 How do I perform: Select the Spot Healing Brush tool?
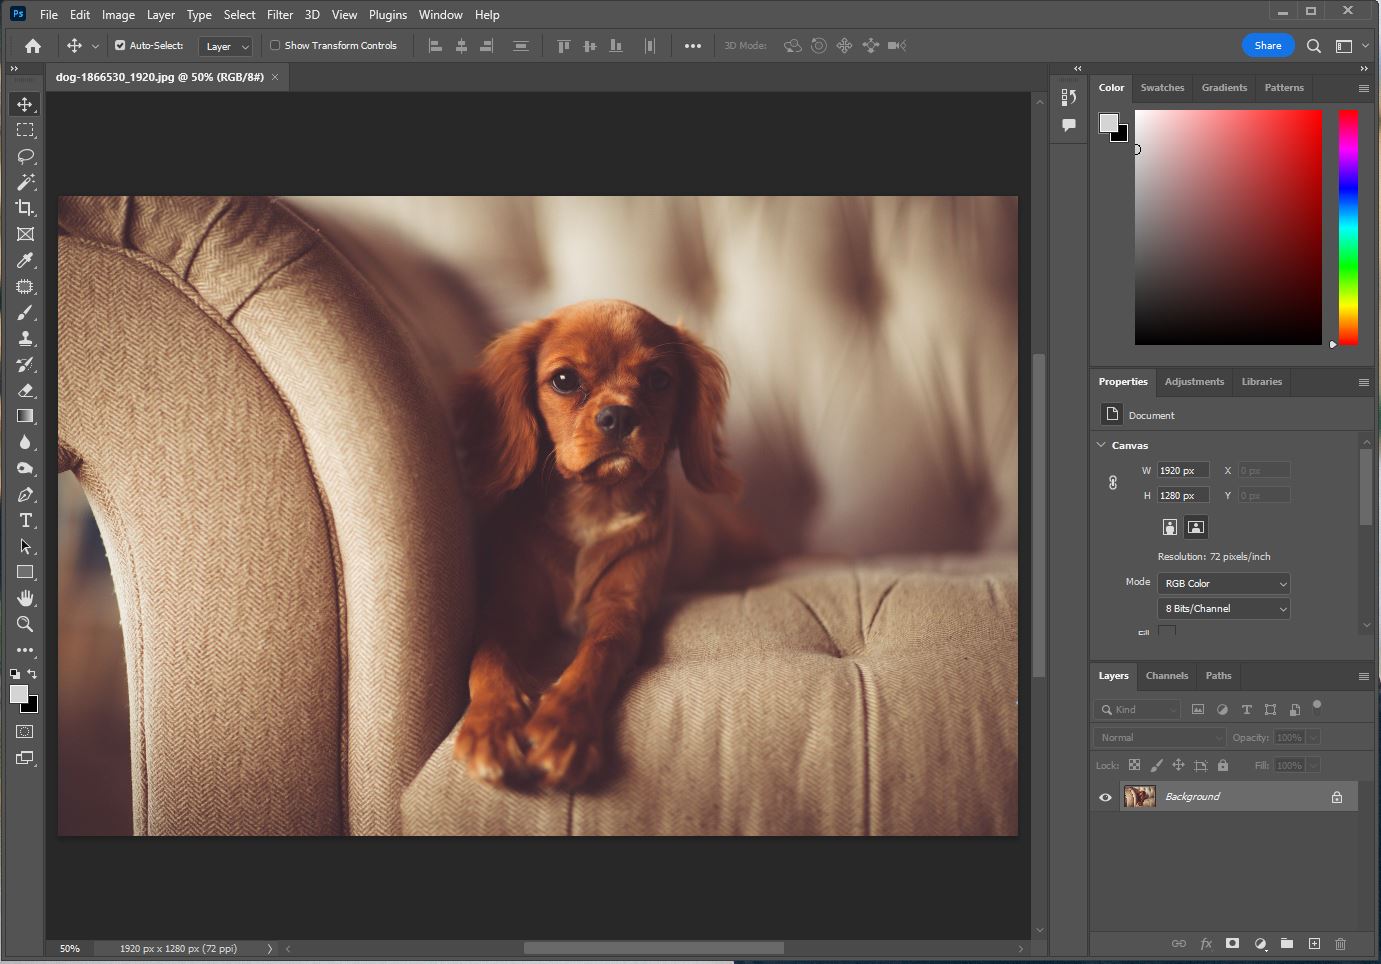25,286
